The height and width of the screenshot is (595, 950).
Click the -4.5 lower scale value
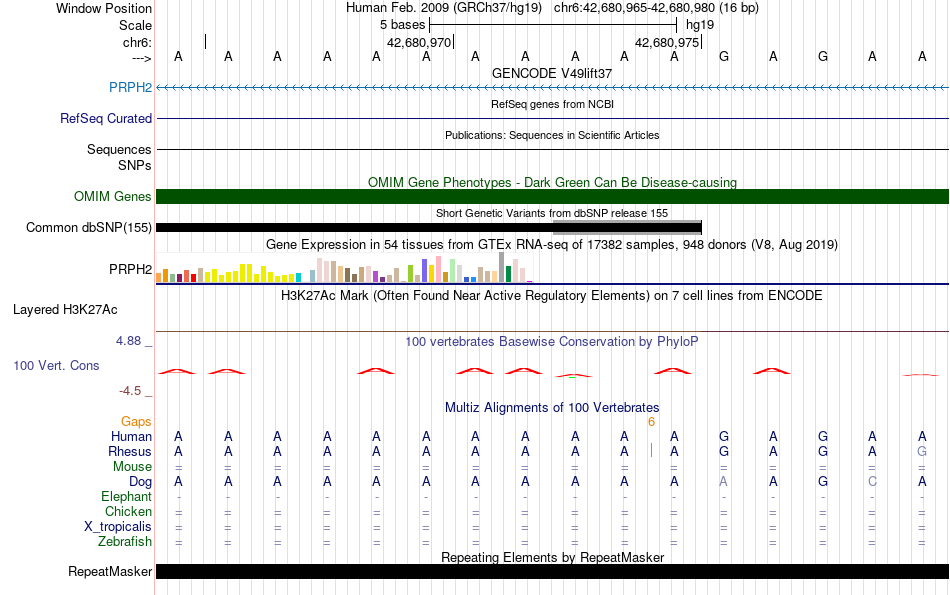tap(130, 391)
